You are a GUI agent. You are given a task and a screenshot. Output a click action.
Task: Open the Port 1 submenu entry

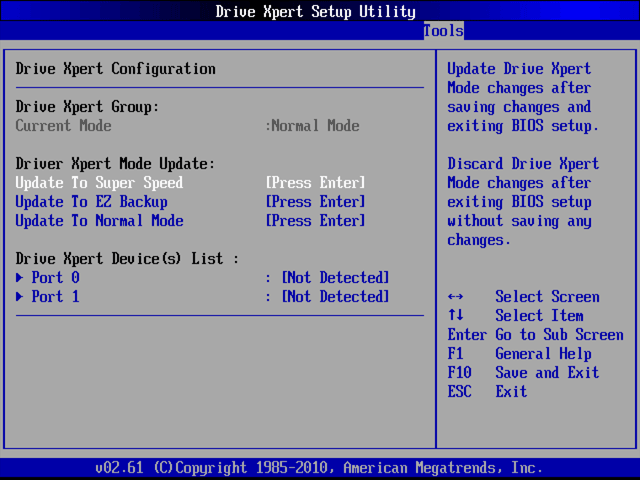[56, 296]
